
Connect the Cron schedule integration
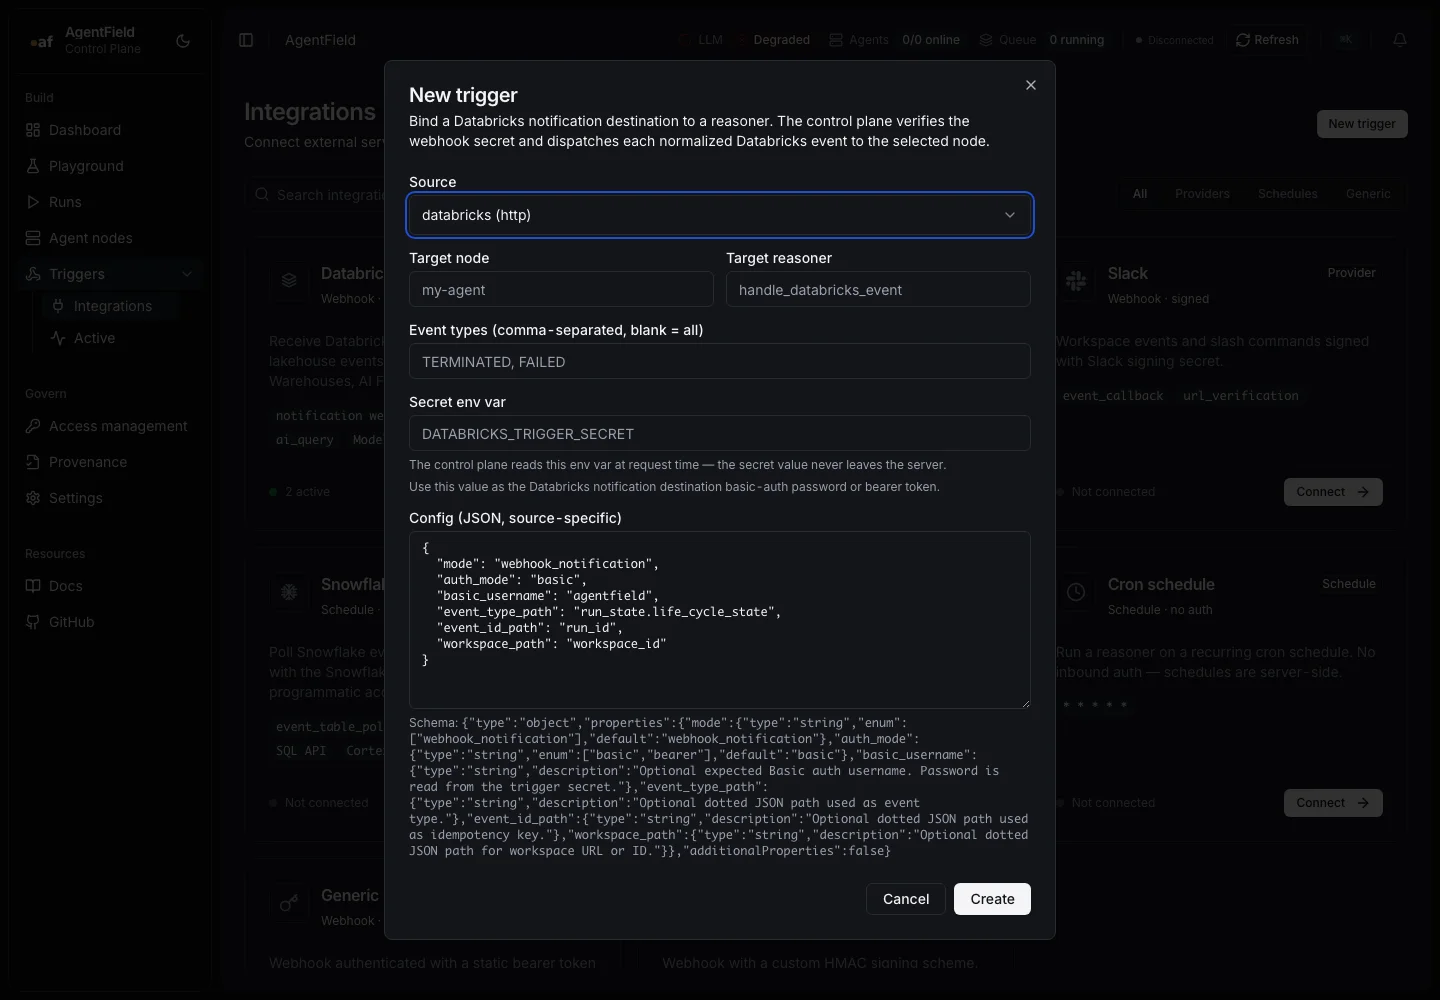1333,803
